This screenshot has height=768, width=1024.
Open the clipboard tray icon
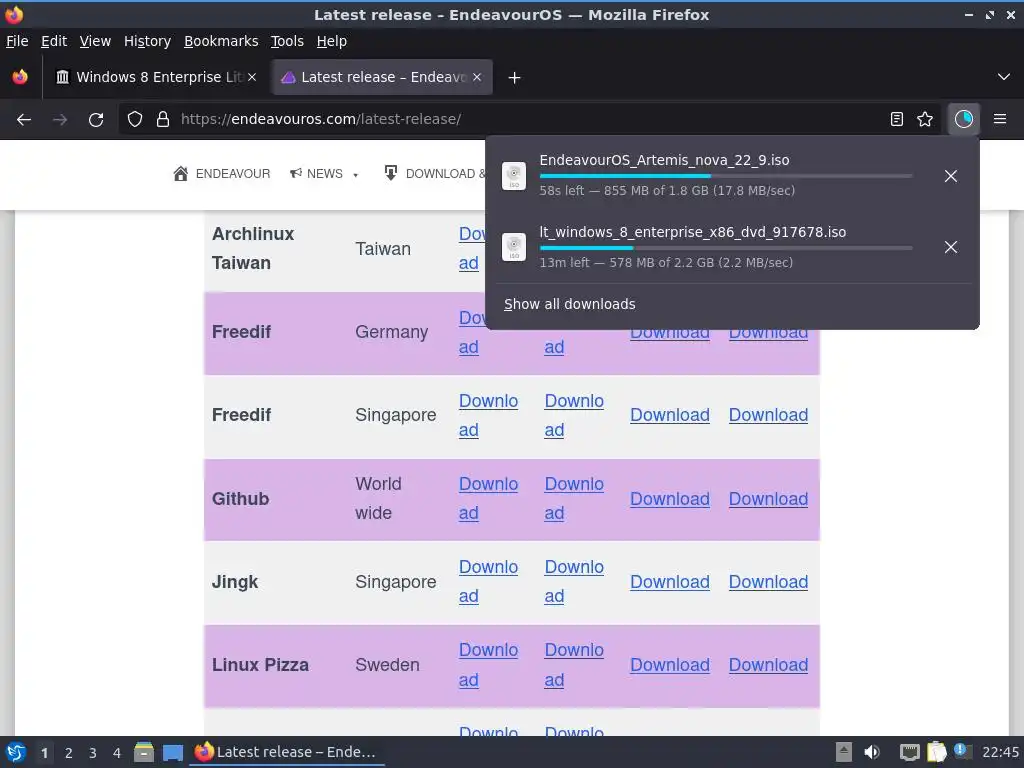936,752
